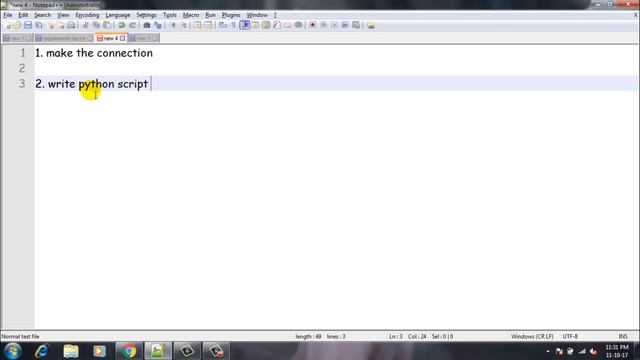Click the Save All toolbar icon
Screen dimensions: 640x360
39,25
